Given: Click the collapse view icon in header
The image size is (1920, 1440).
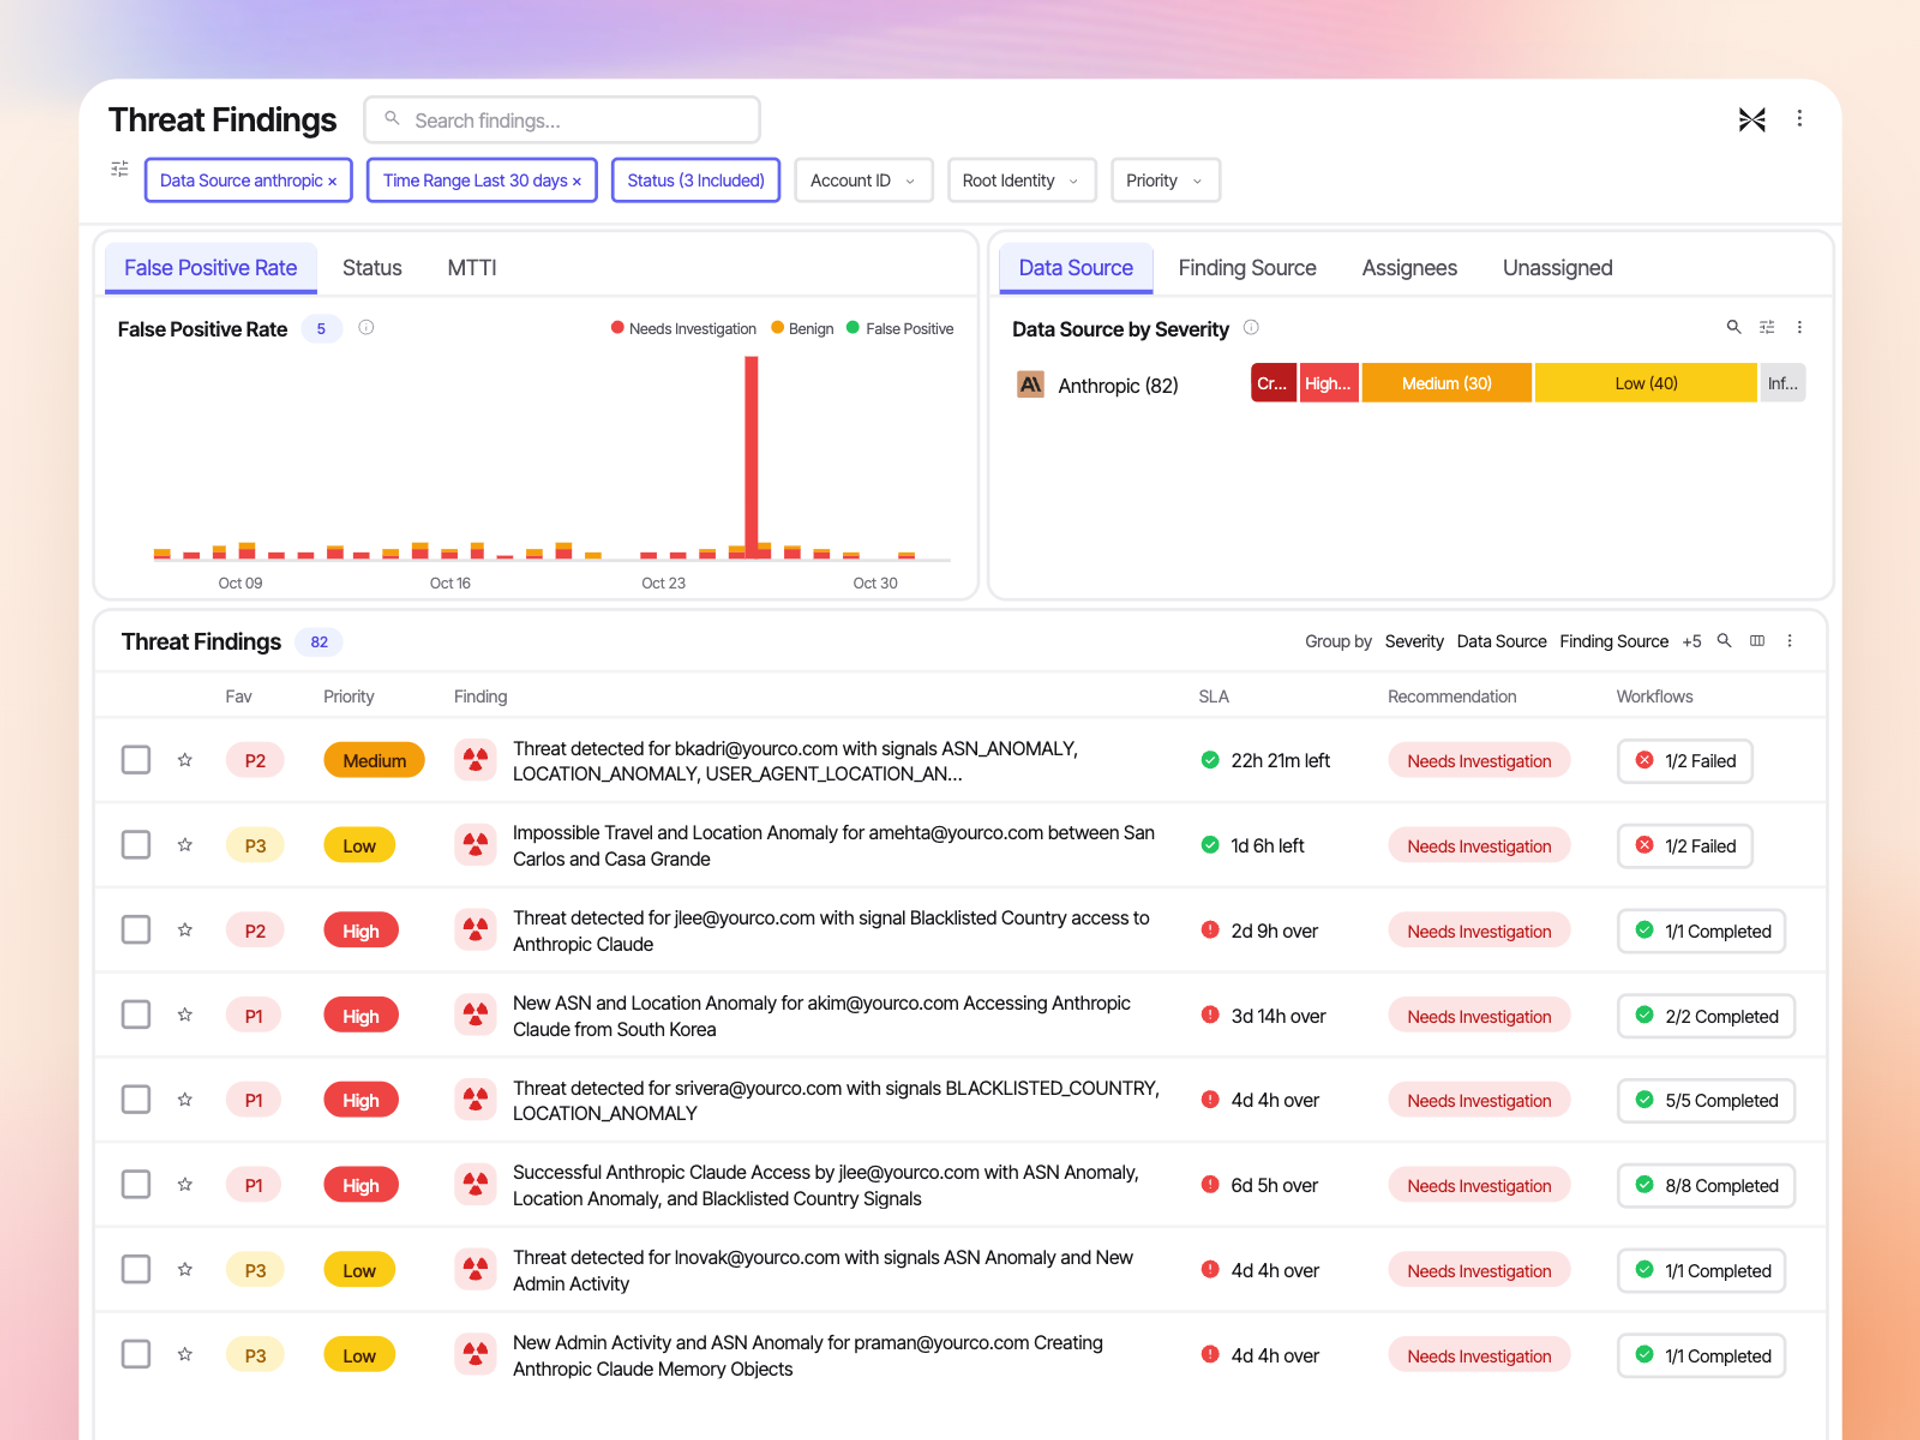Looking at the screenshot, I should (1751, 120).
